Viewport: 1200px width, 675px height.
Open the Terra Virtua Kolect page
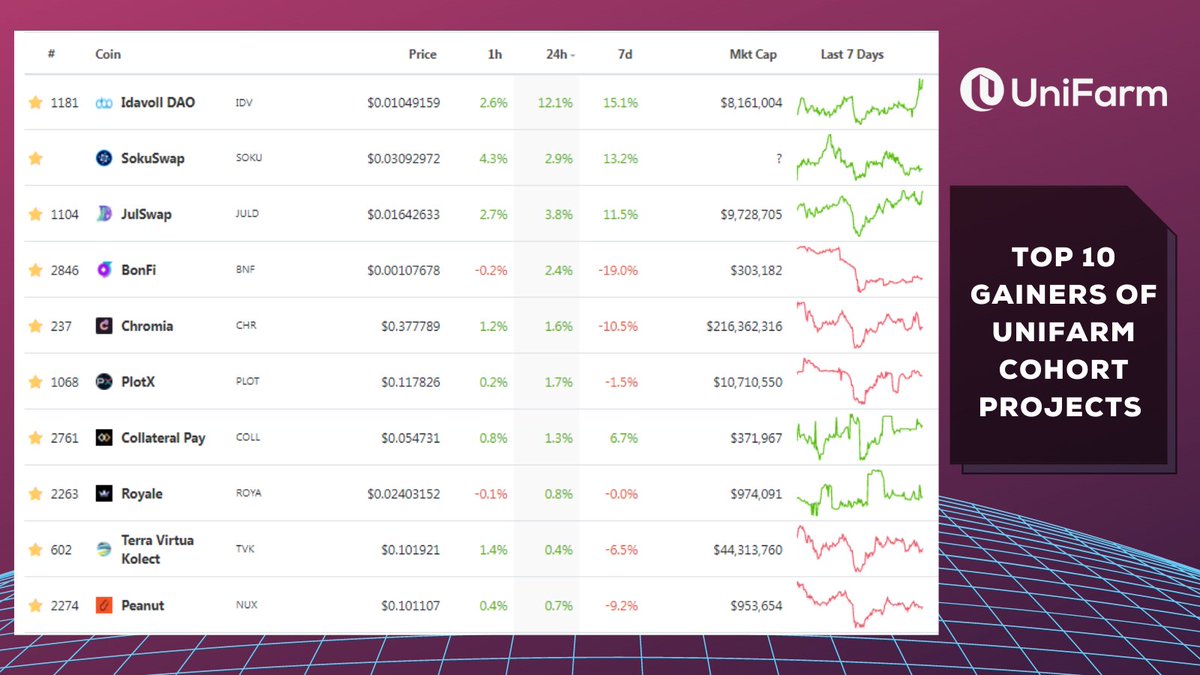pyautogui.click(x=158, y=549)
